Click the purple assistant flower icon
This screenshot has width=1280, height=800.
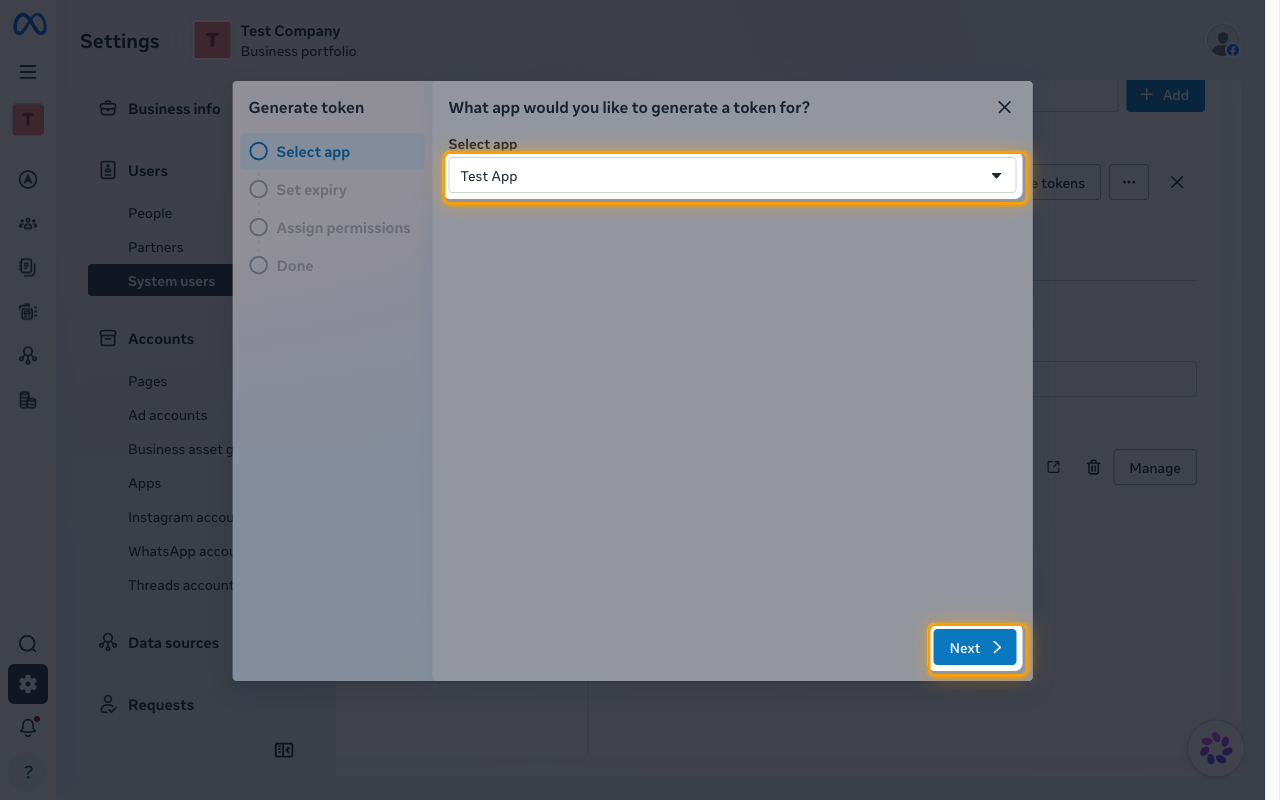coord(1216,748)
